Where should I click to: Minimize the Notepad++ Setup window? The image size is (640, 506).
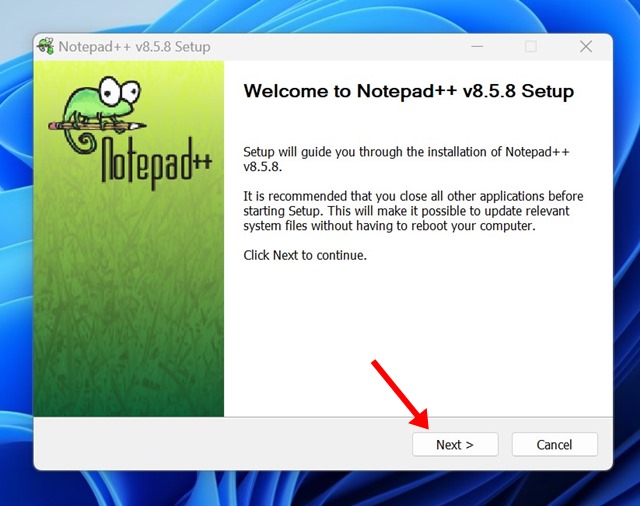pos(477,47)
